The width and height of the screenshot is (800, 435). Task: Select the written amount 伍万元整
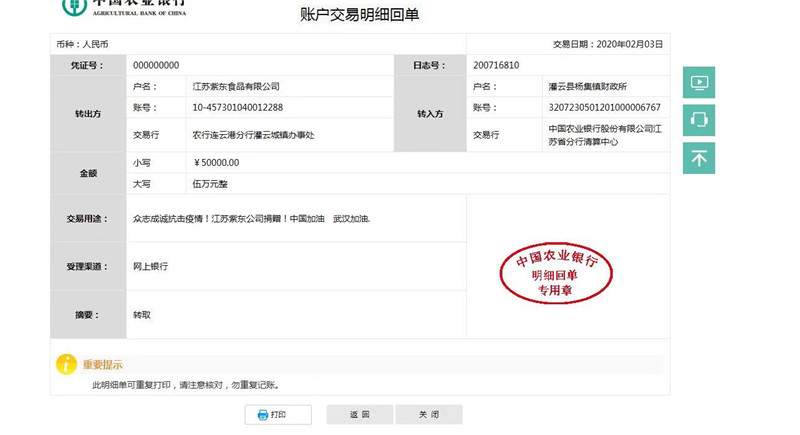210,184
